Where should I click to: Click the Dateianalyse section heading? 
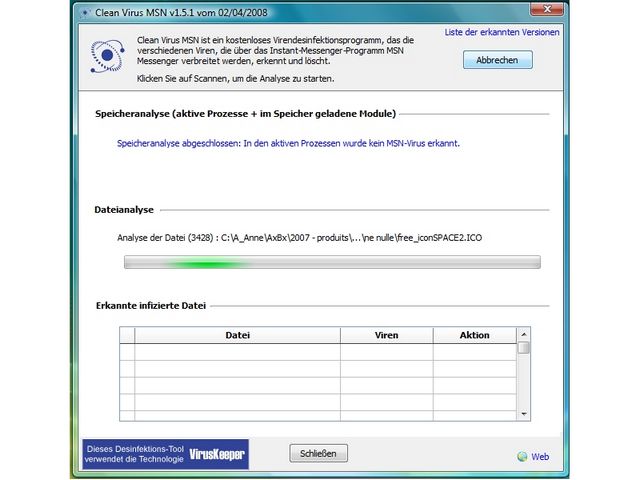(x=124, y=210)
